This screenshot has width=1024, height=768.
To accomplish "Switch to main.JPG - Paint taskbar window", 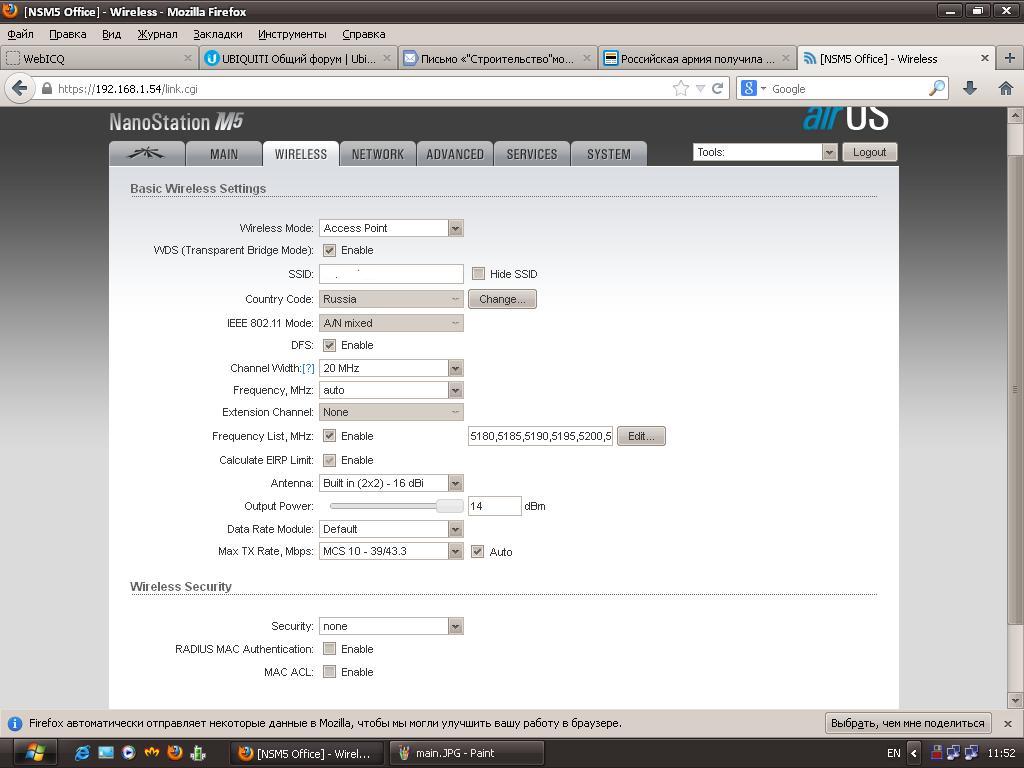I will pos(466,753).
